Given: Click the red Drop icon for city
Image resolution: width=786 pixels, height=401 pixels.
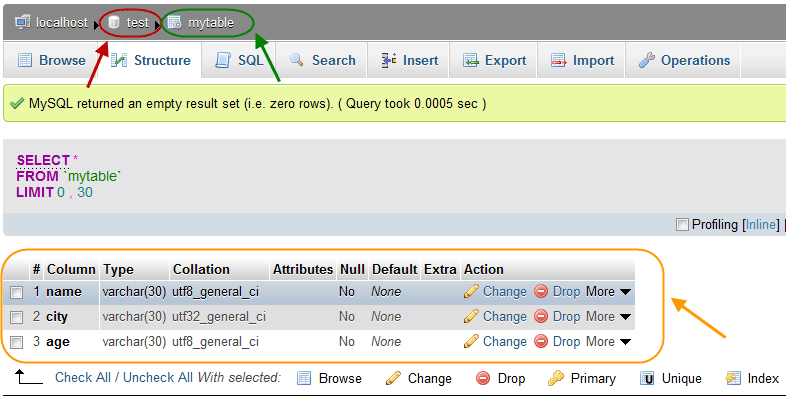Looking at the screenshot, I should coord(541,316).
